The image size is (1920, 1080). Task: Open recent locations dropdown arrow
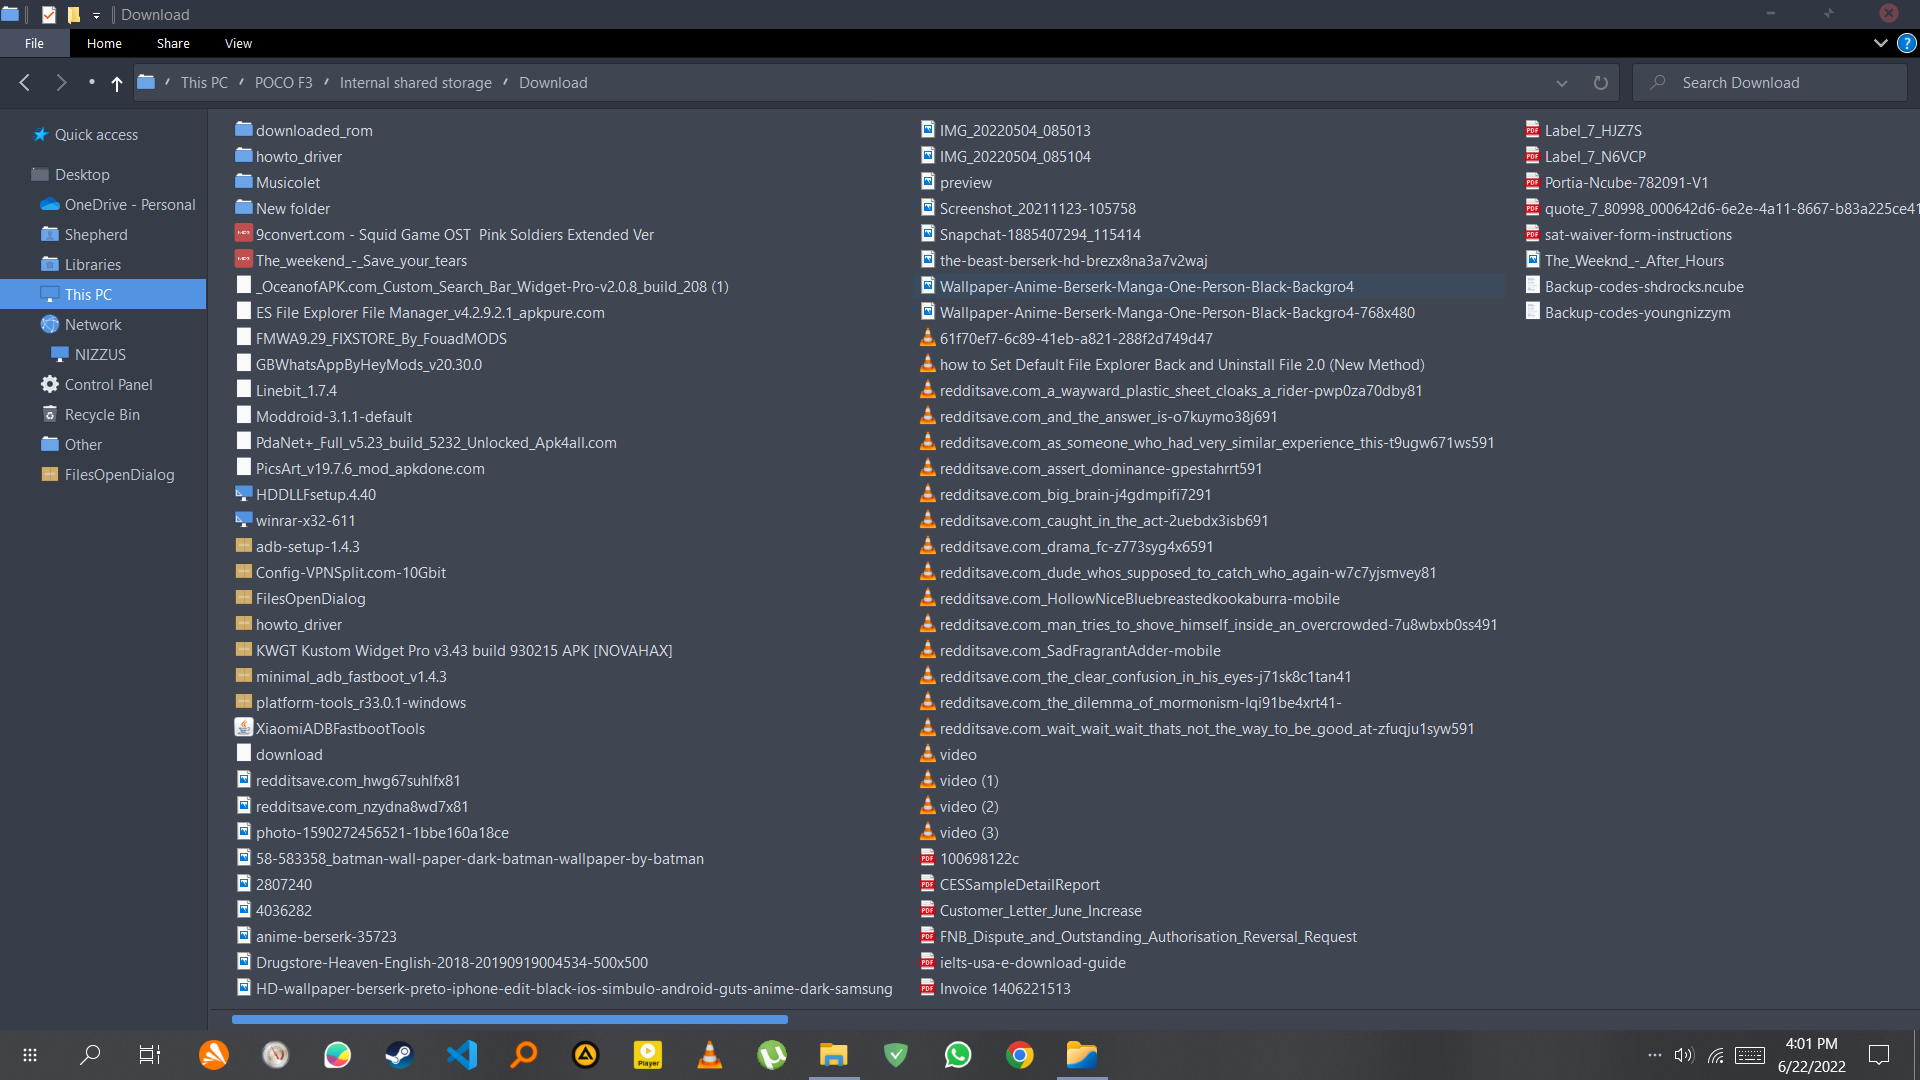pos(91,83)
